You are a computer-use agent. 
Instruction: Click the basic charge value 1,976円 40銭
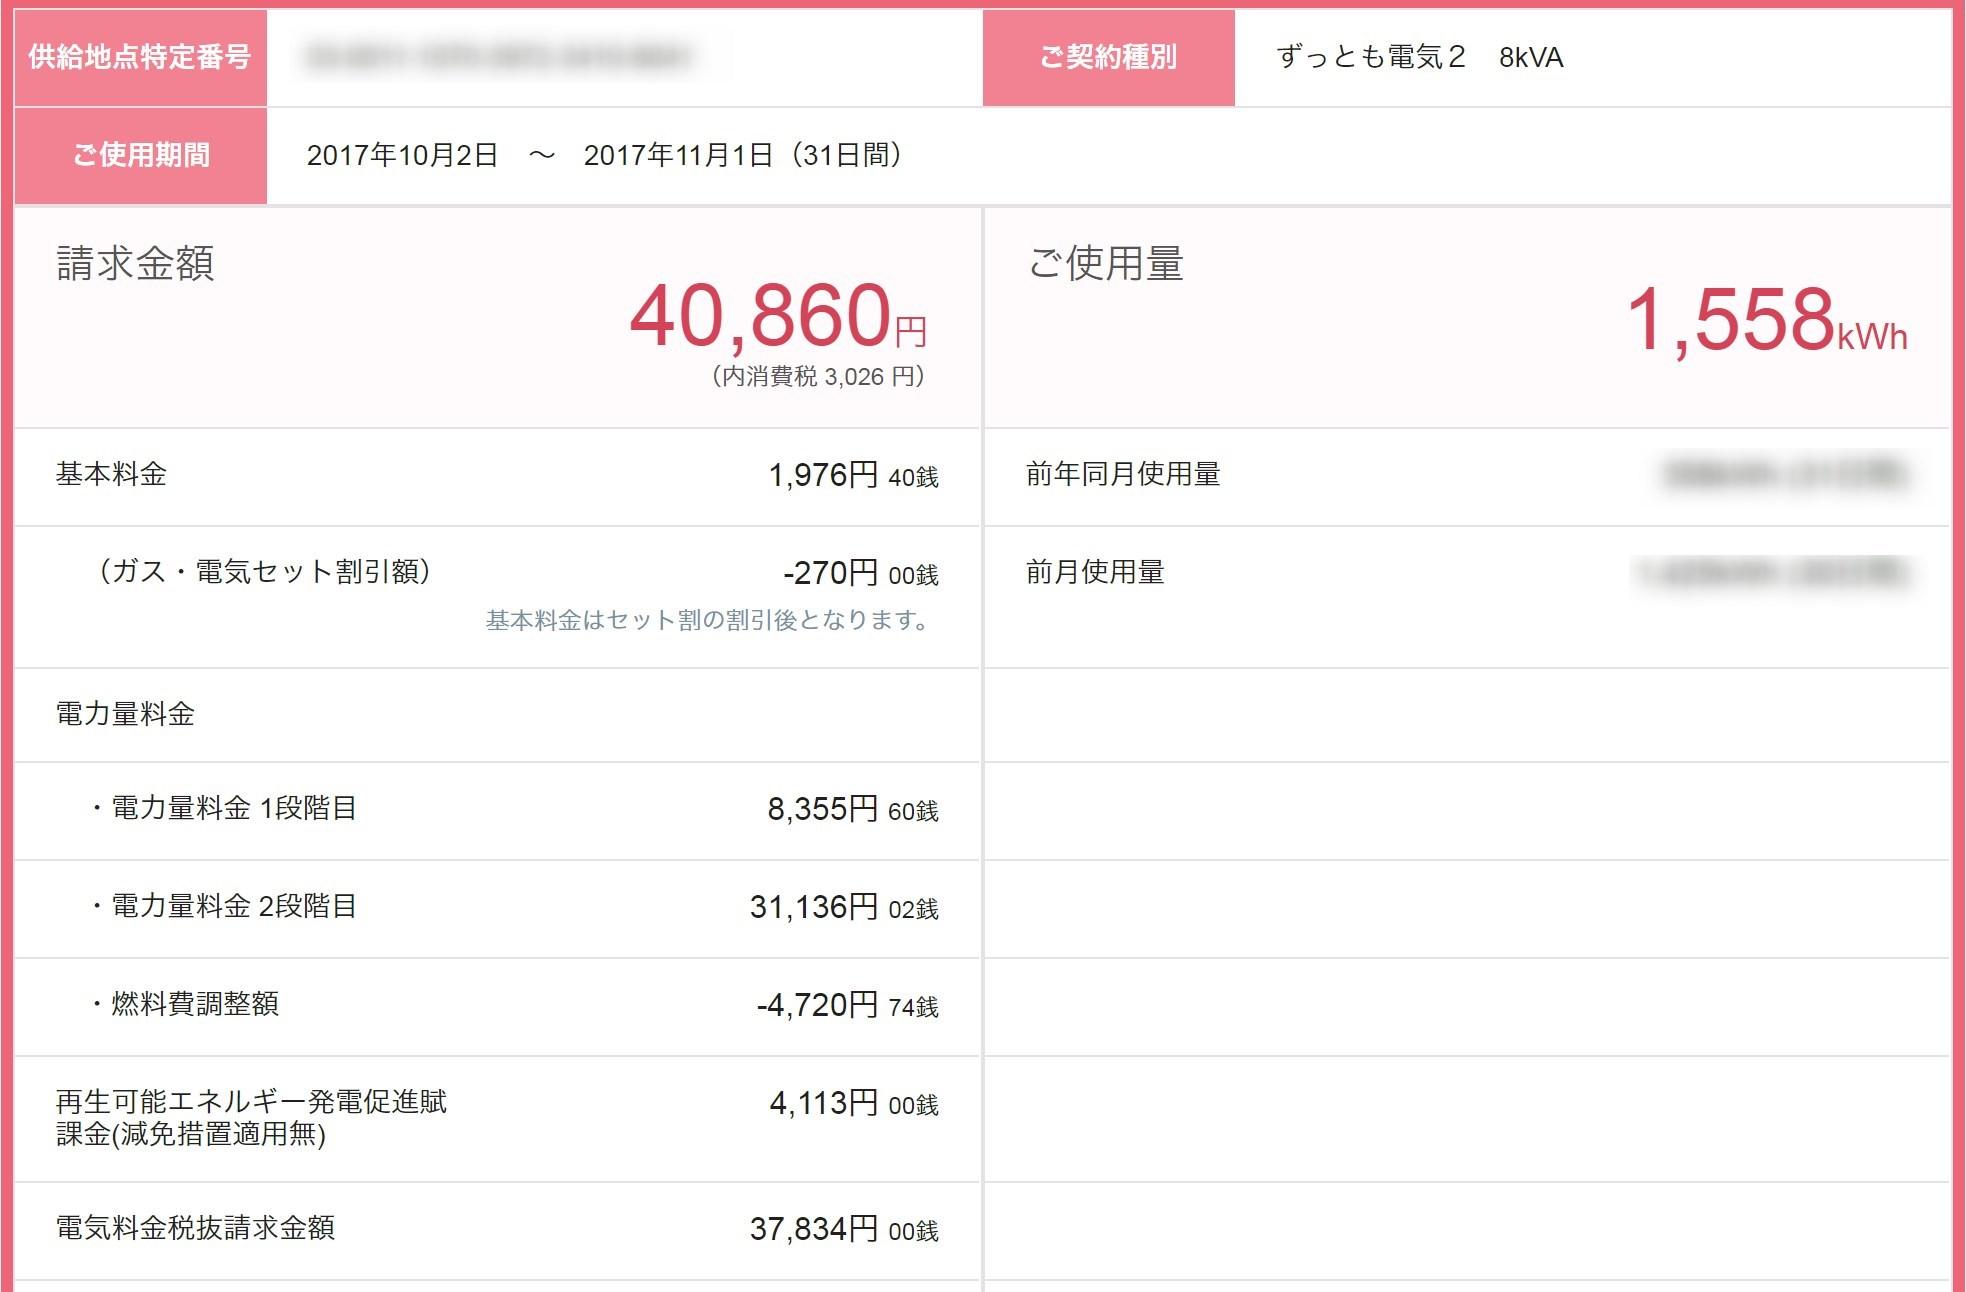click(x=853, y=475)
